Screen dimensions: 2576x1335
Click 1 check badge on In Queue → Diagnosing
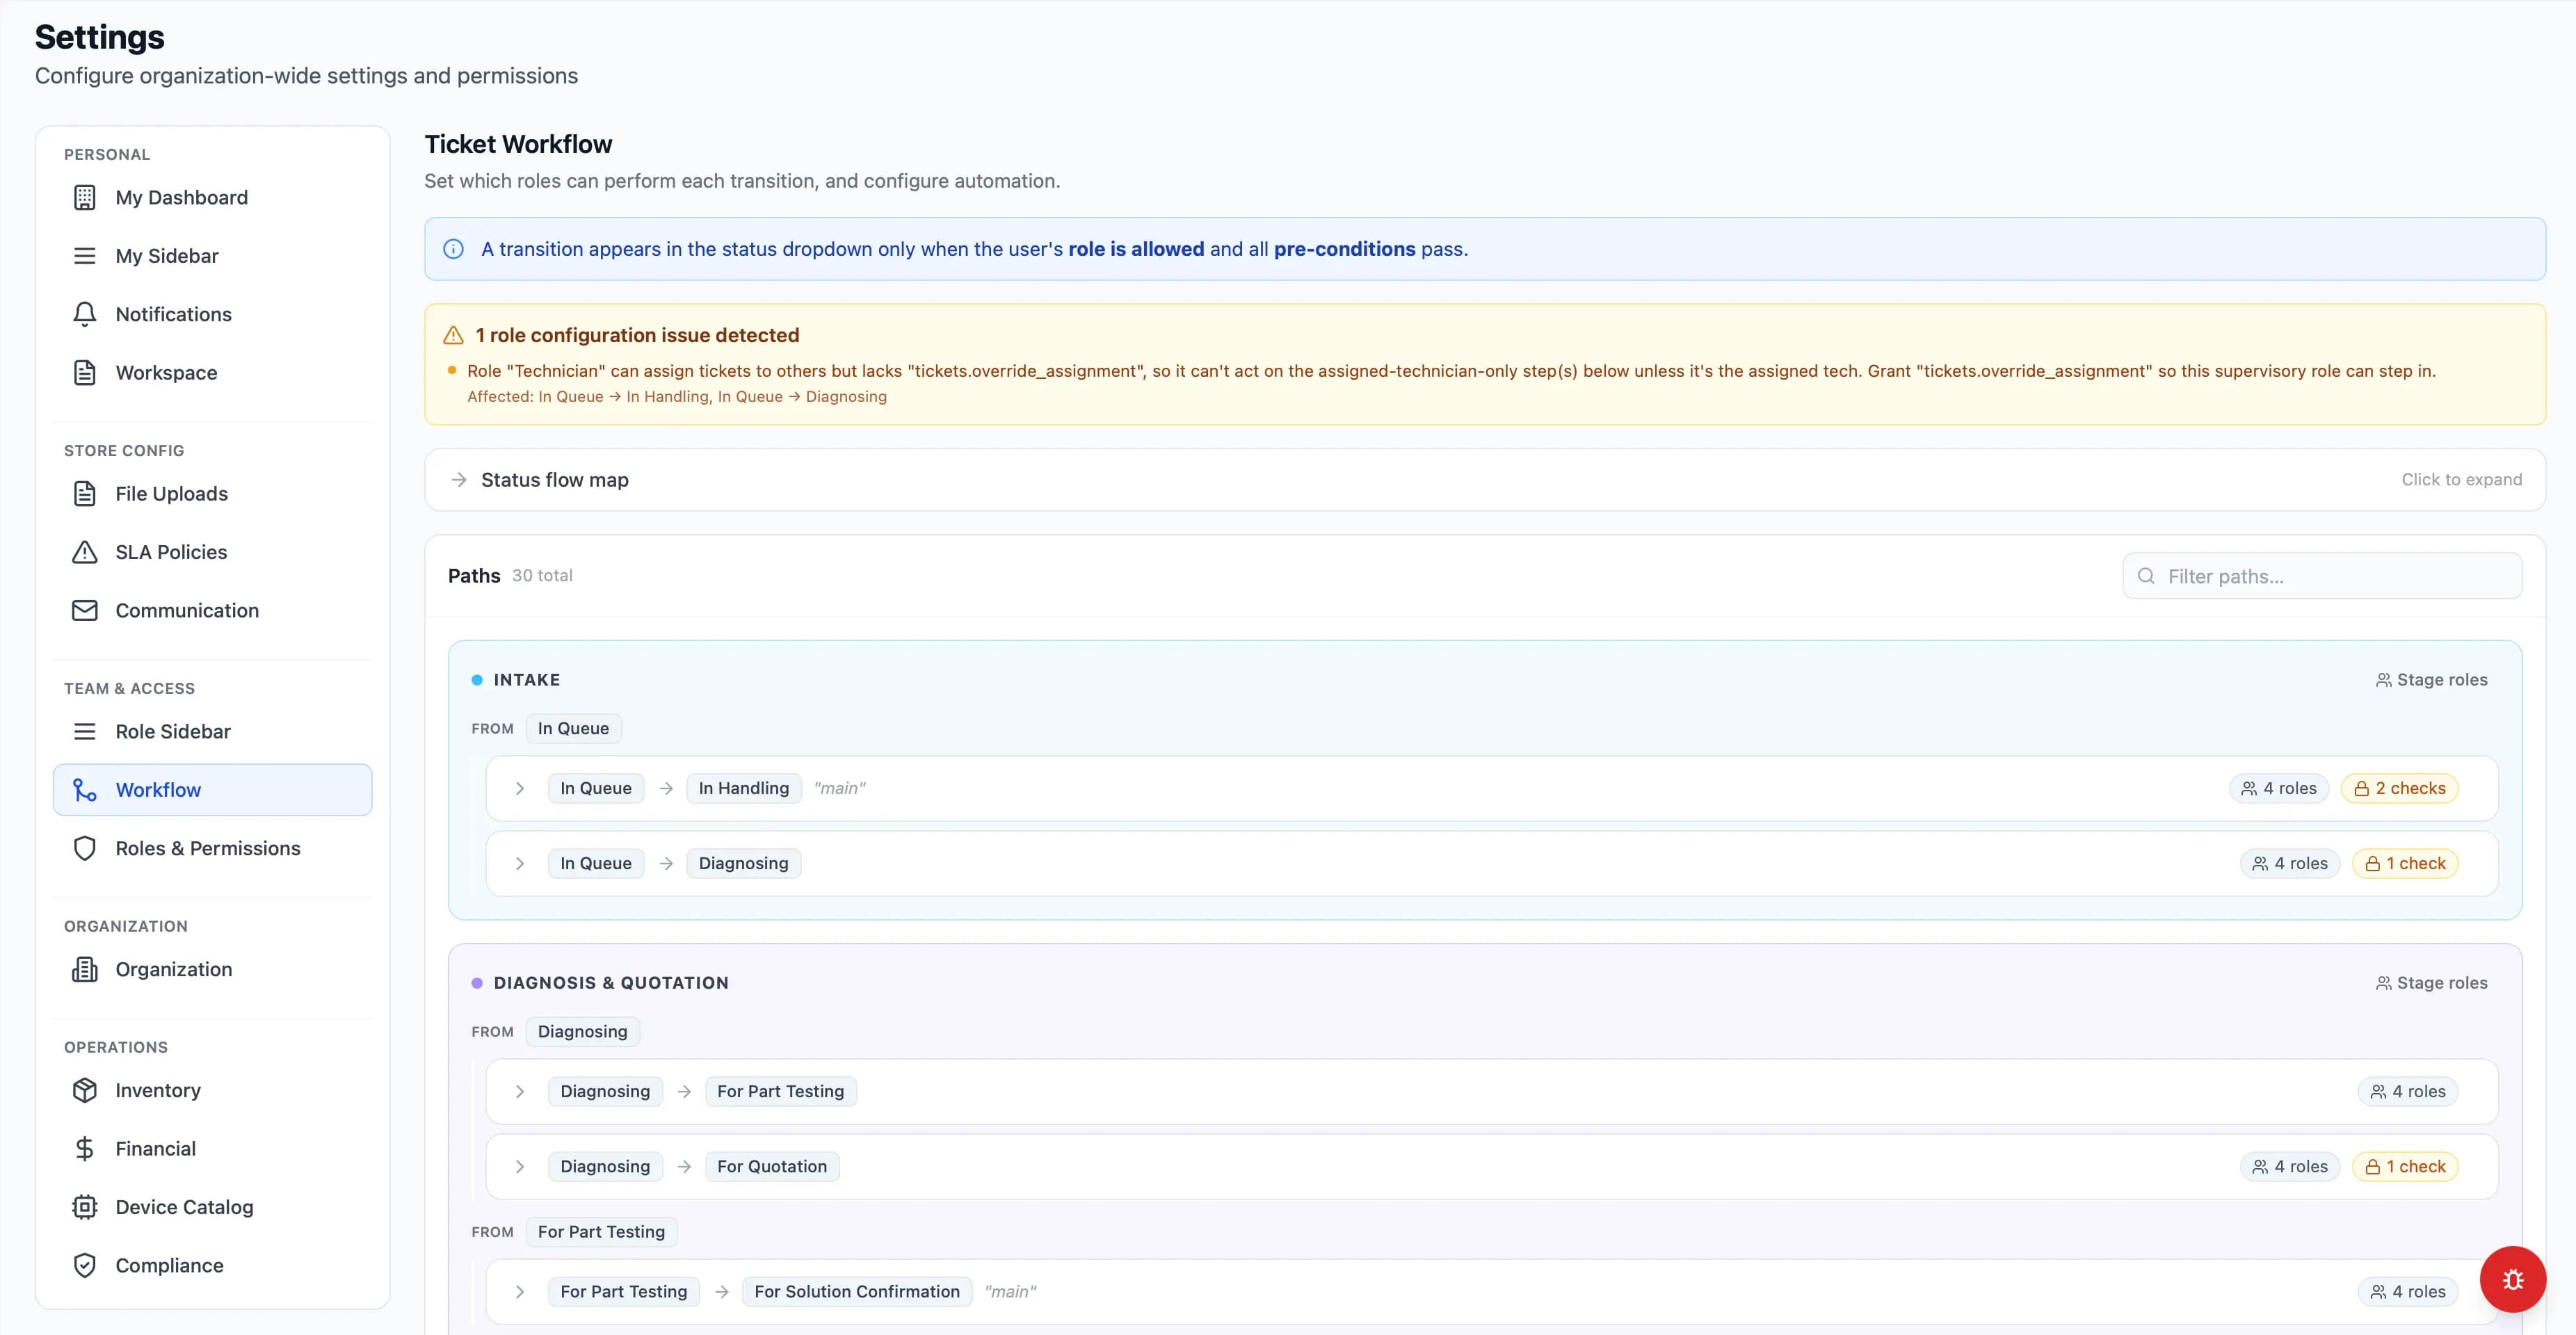(x=2405, y=864)
